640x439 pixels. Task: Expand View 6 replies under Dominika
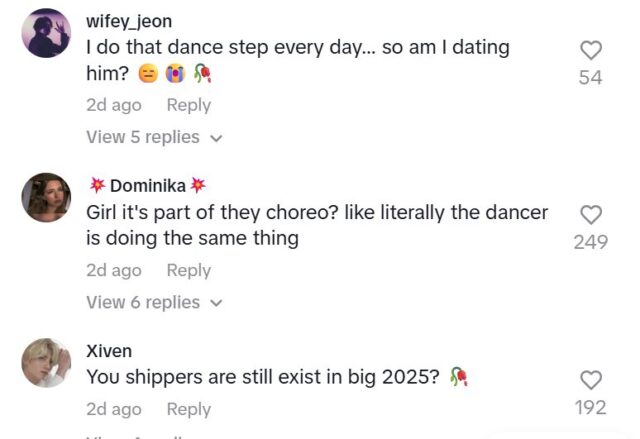pyautogui.click(x=143, y=302)
